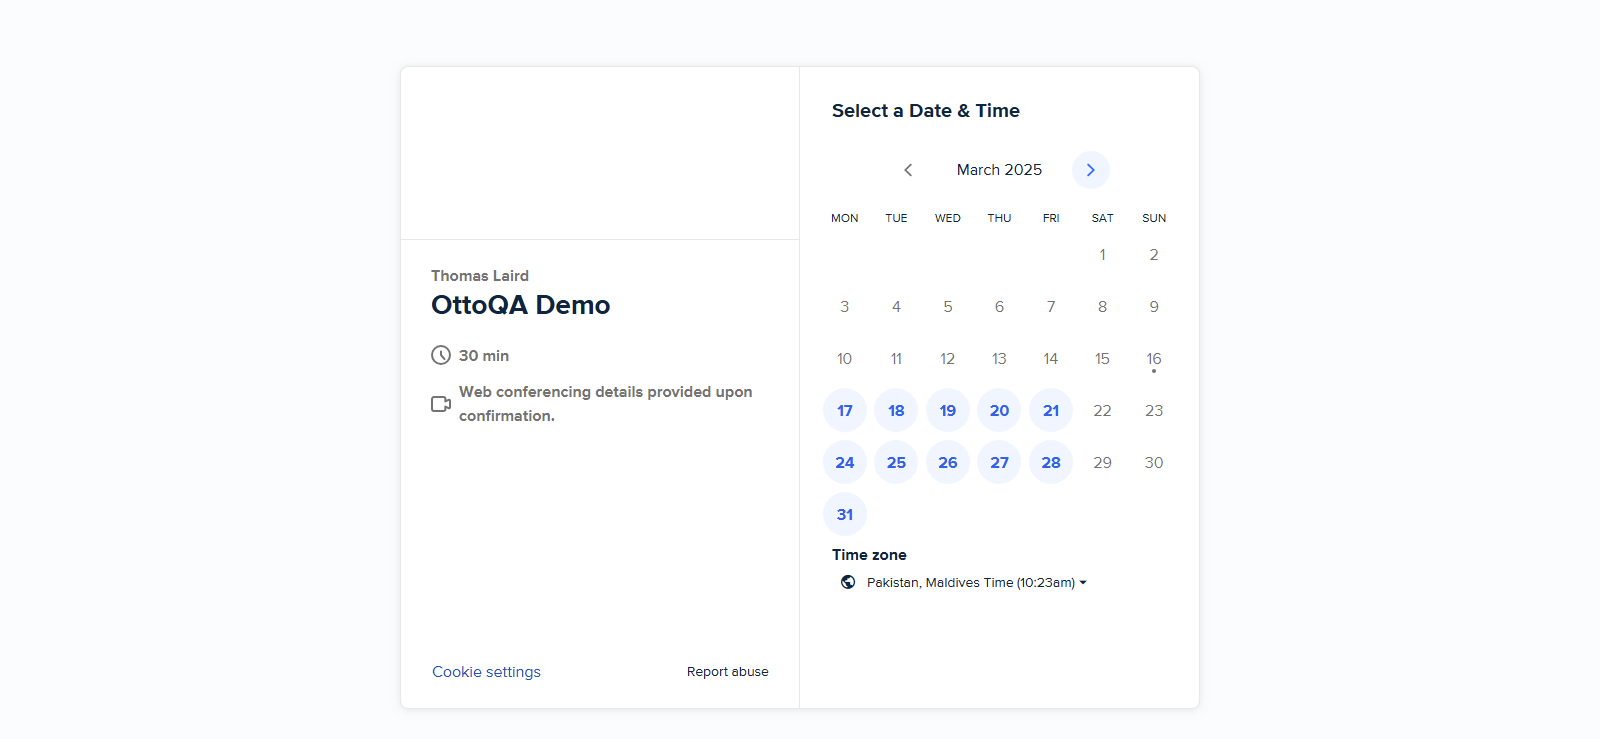Click the SUN column header
Screen dimensions: 1600x739
[1154, 218]
